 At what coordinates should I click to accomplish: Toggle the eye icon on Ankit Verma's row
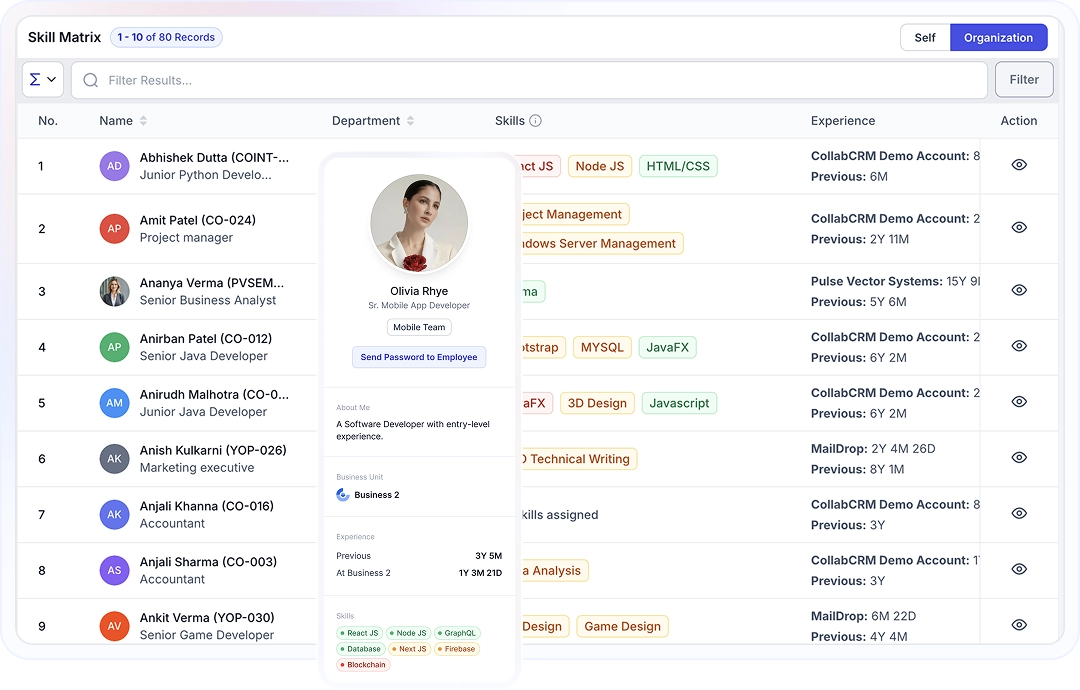click(1019, 626)
